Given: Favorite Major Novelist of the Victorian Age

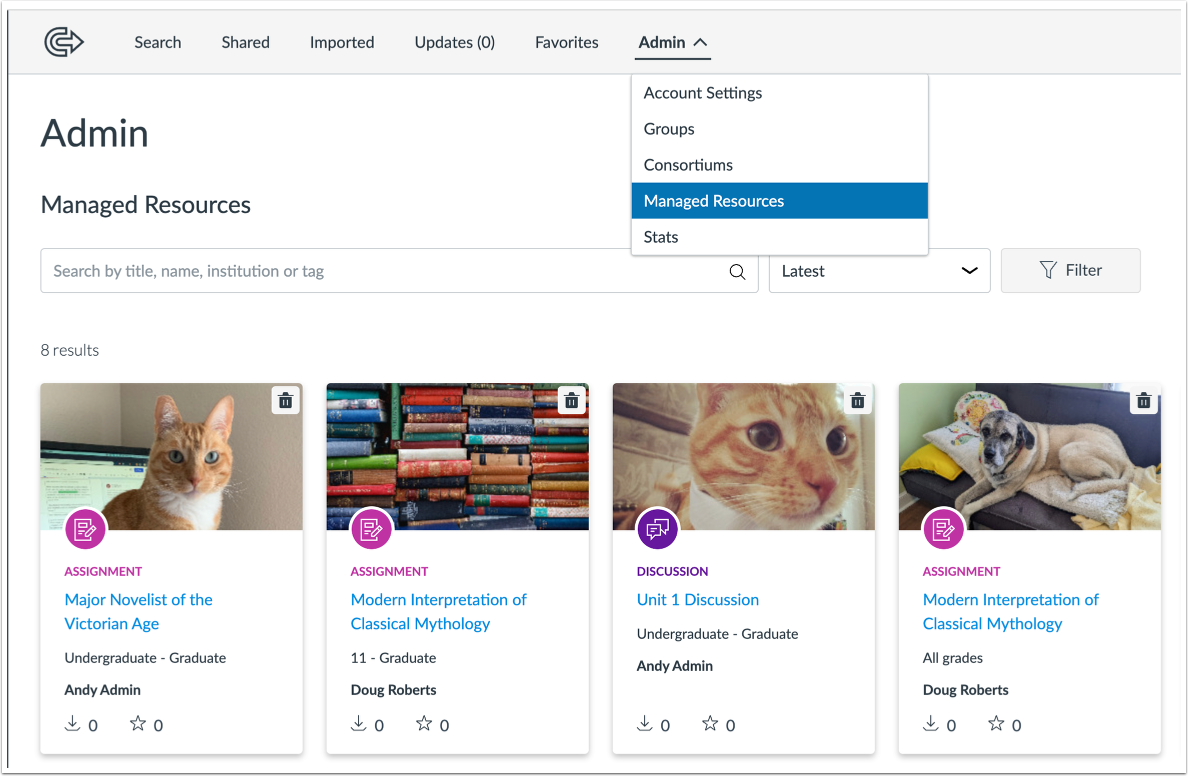Looking at the screenshot, I should (137, 724).
